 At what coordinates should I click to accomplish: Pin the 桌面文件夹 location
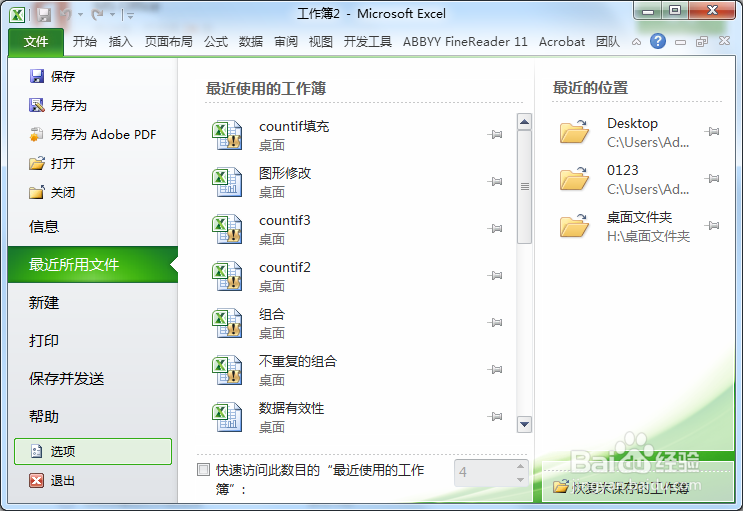tap(712, 225)
